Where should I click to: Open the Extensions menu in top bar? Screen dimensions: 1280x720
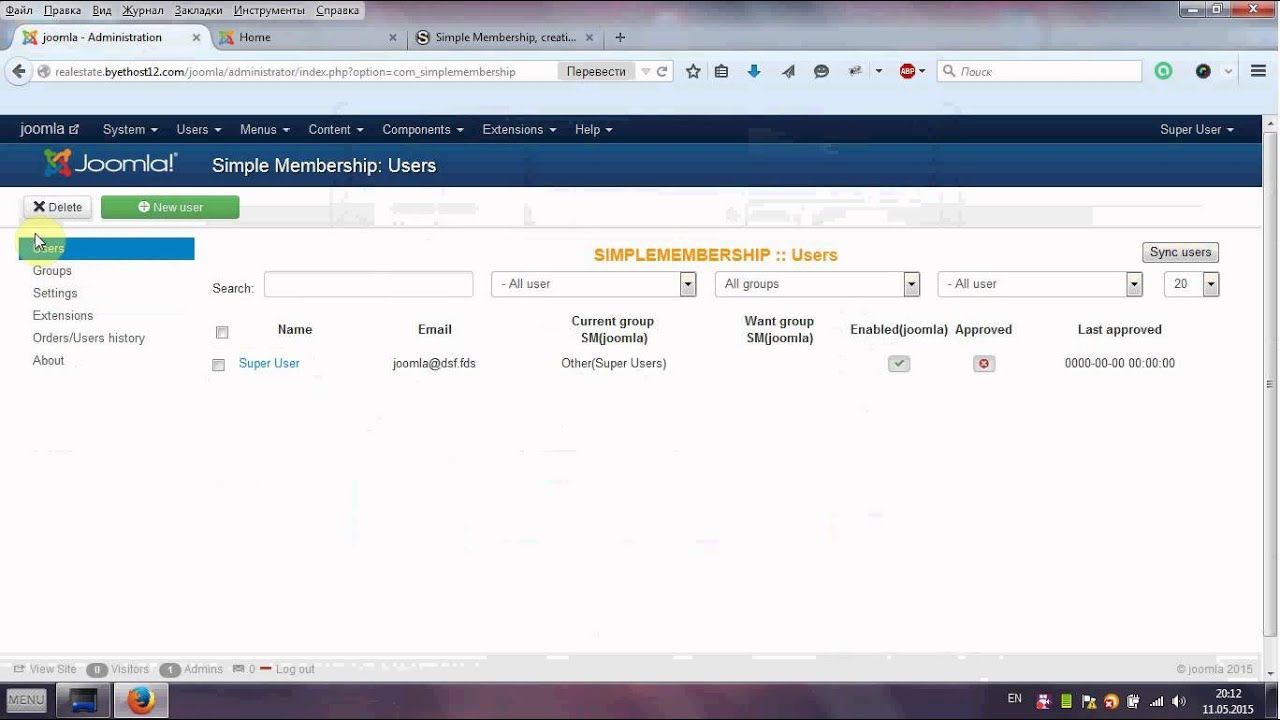point(519,129)
